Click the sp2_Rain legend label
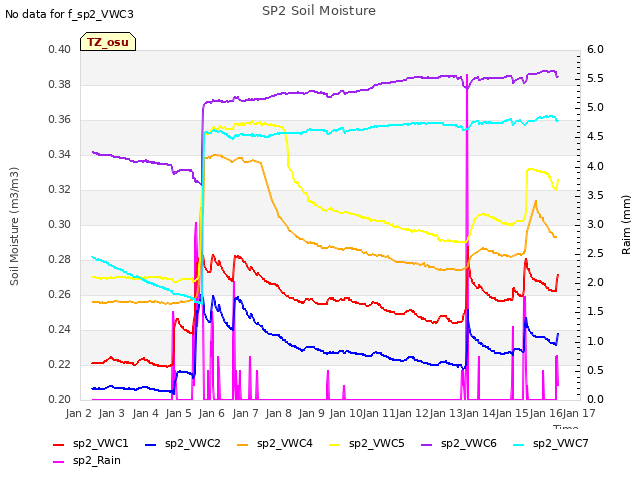Image resolution: width=640 pixels, height=480 pixels. pyautogui.click(x=97, y=460)
